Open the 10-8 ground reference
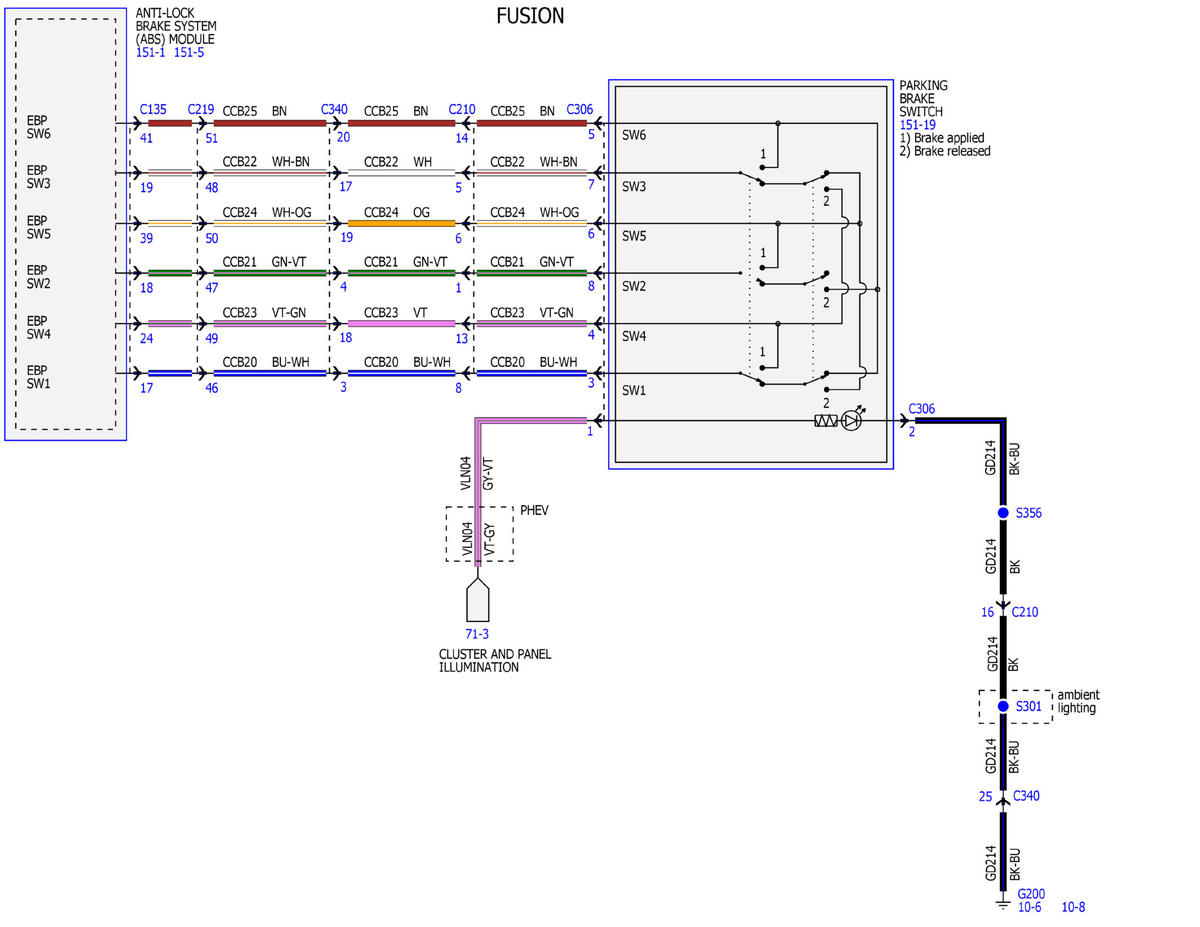The height and width of the screenshot is (927, 1200). 1073,907
